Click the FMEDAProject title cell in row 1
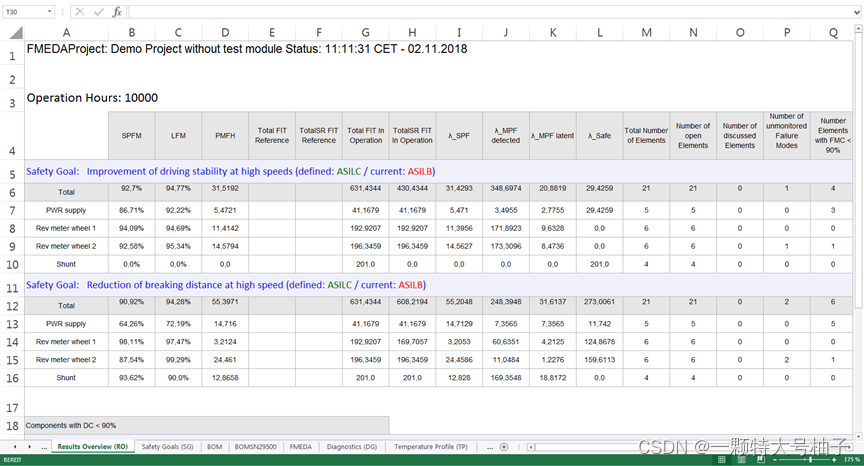The width and height of the screenshot is (864, 466). [x=247, y=49]
